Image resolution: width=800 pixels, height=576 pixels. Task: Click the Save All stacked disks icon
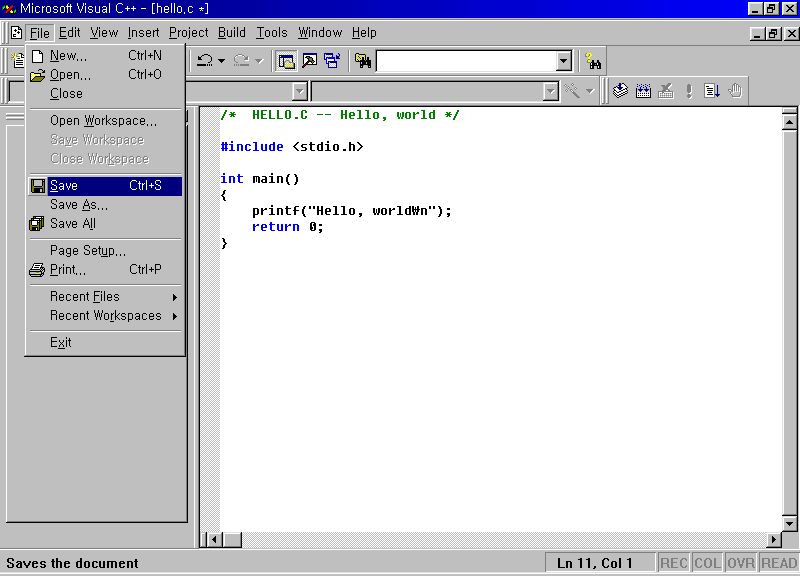[x=37, y=223]
